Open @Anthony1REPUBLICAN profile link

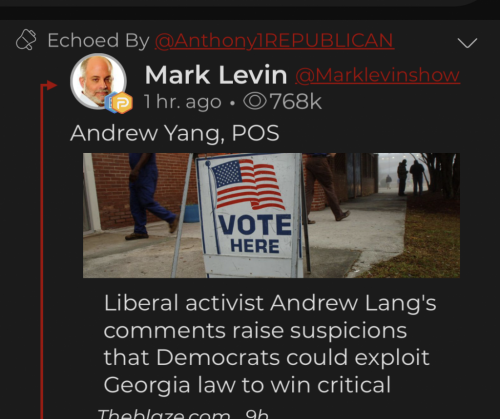click(274, 41)
